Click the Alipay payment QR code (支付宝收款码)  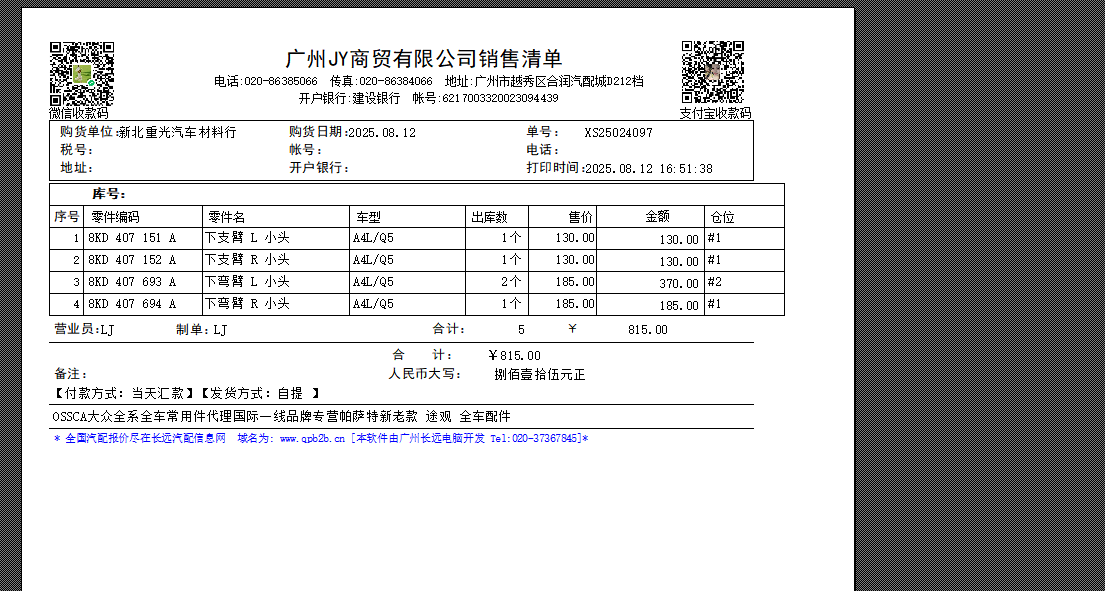712,73
